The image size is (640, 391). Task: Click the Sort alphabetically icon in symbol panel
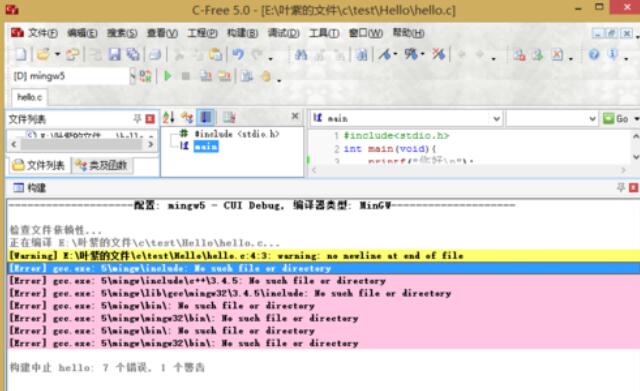169,118
